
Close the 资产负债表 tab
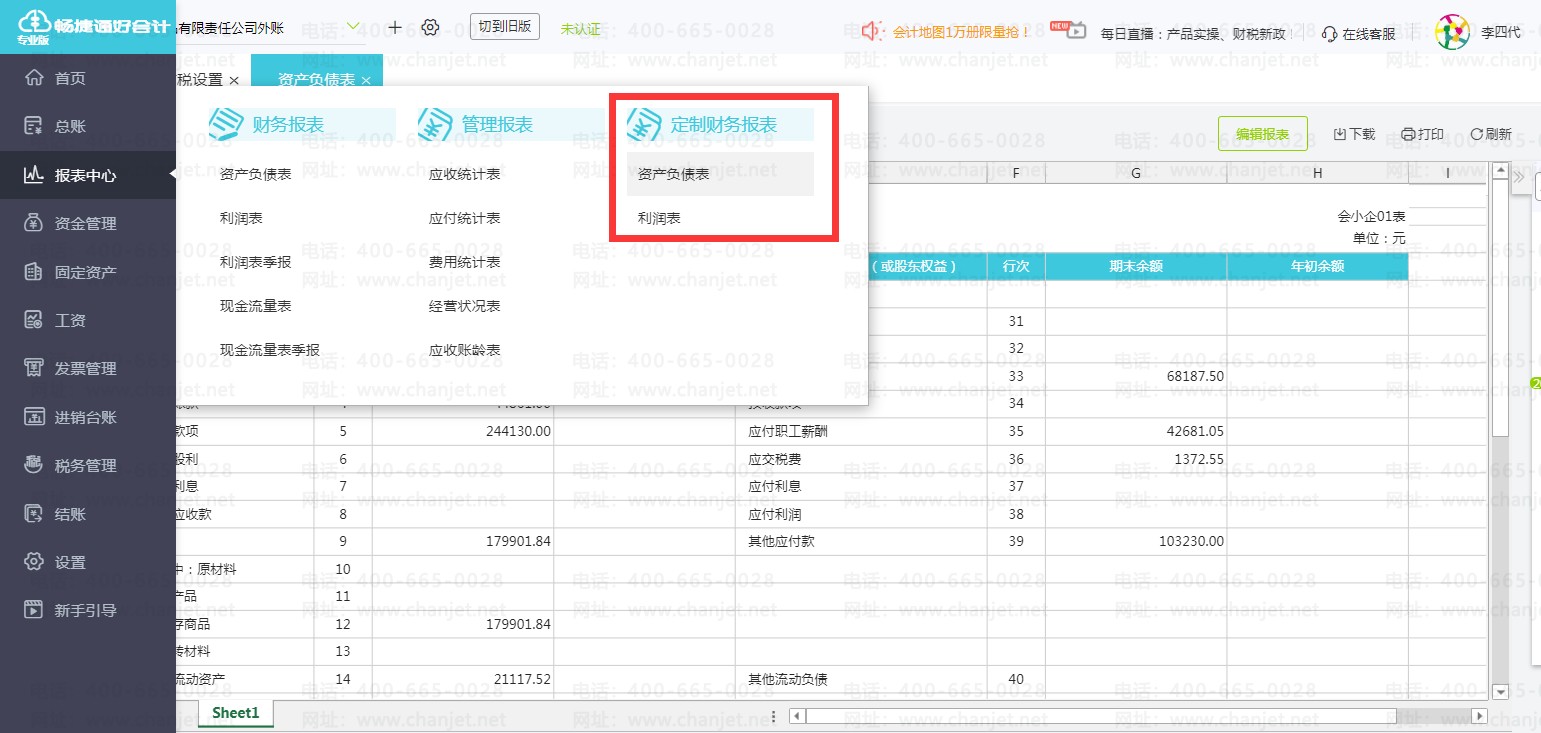tap(366, 80)
